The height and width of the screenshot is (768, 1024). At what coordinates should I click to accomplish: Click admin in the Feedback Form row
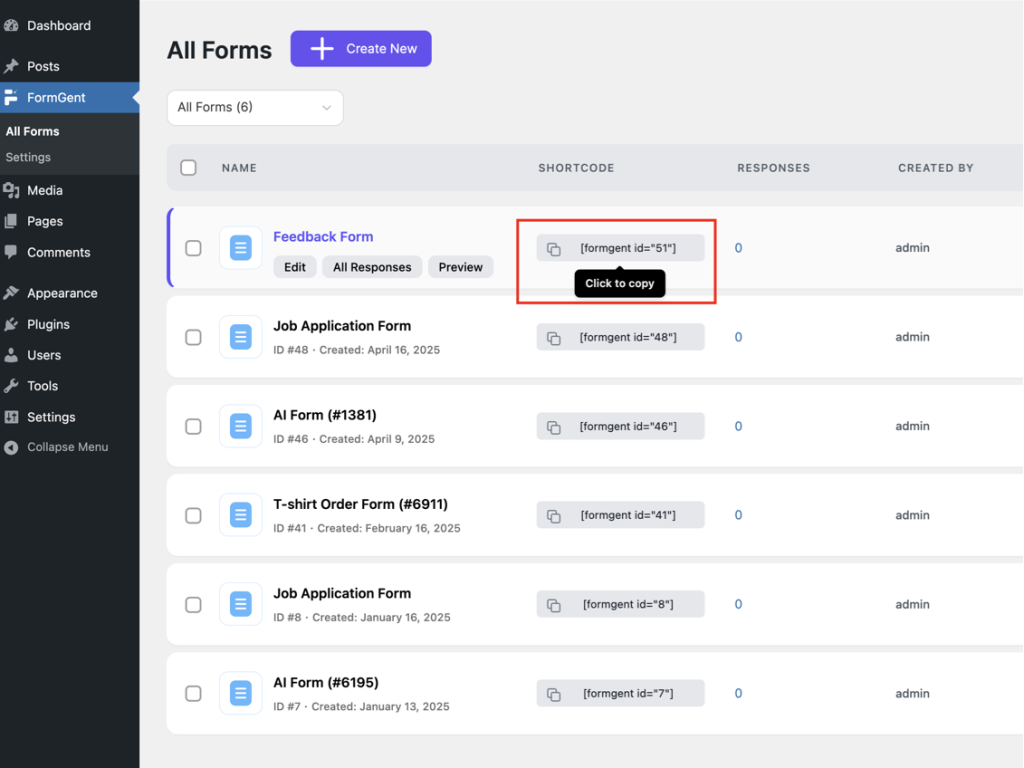coord(912,248)
